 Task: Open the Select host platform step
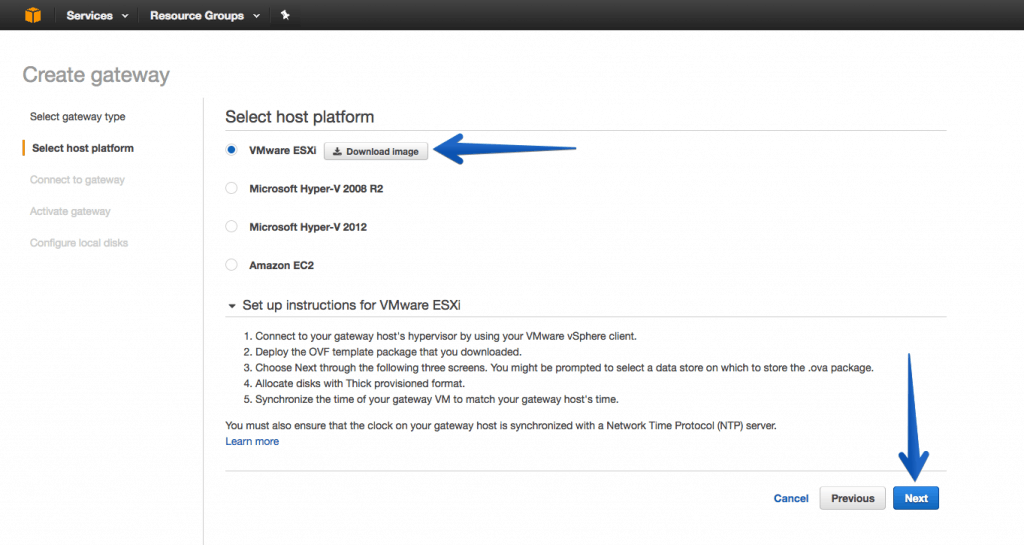pos(83,148)
